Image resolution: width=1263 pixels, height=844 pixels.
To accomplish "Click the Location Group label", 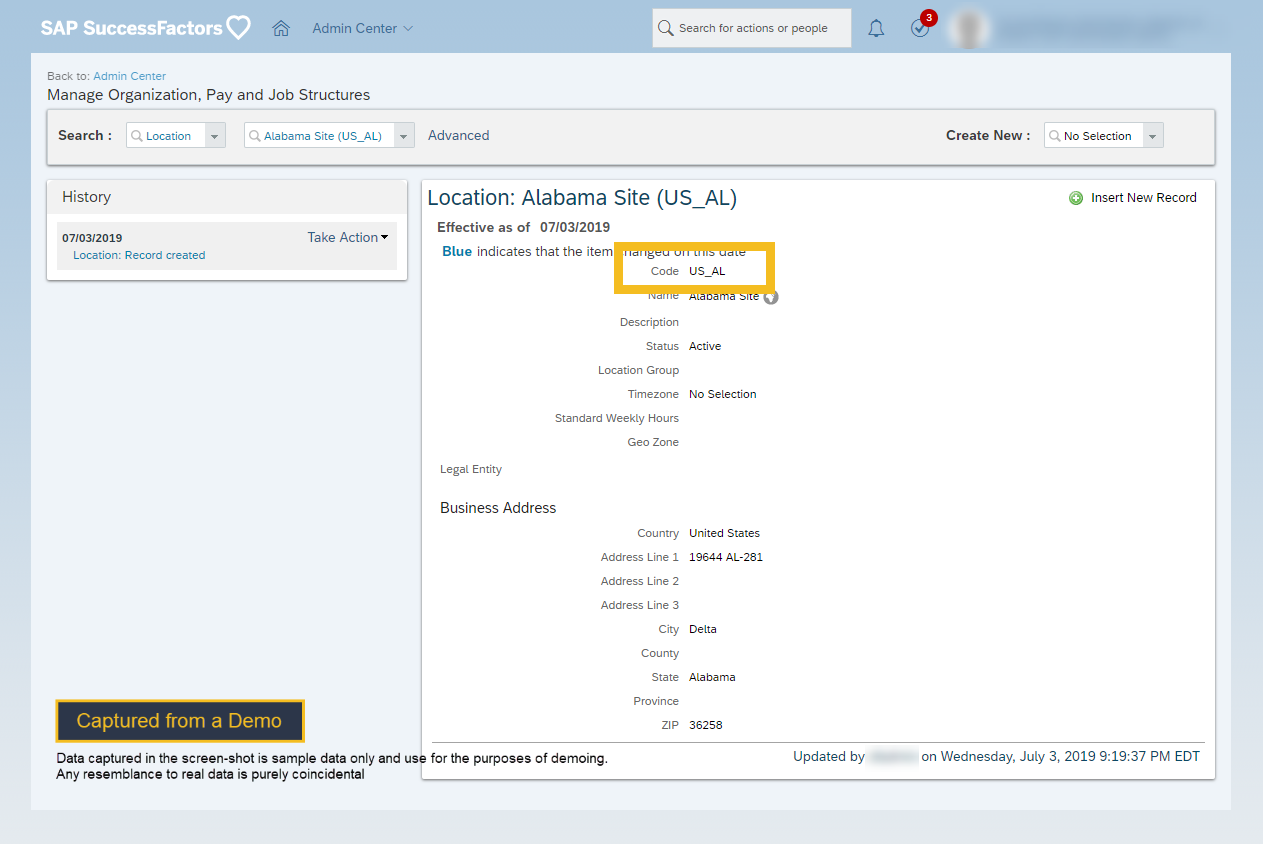I will [638, 370].
